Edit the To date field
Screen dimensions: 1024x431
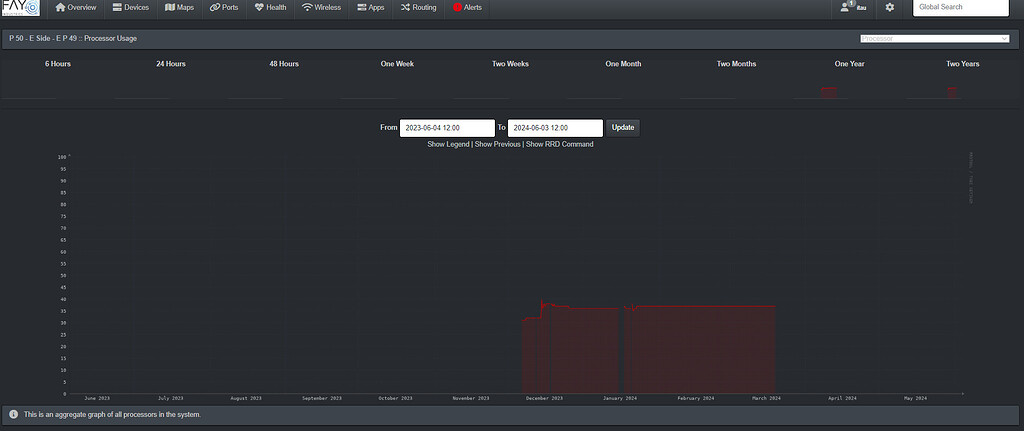pos(555,128)
